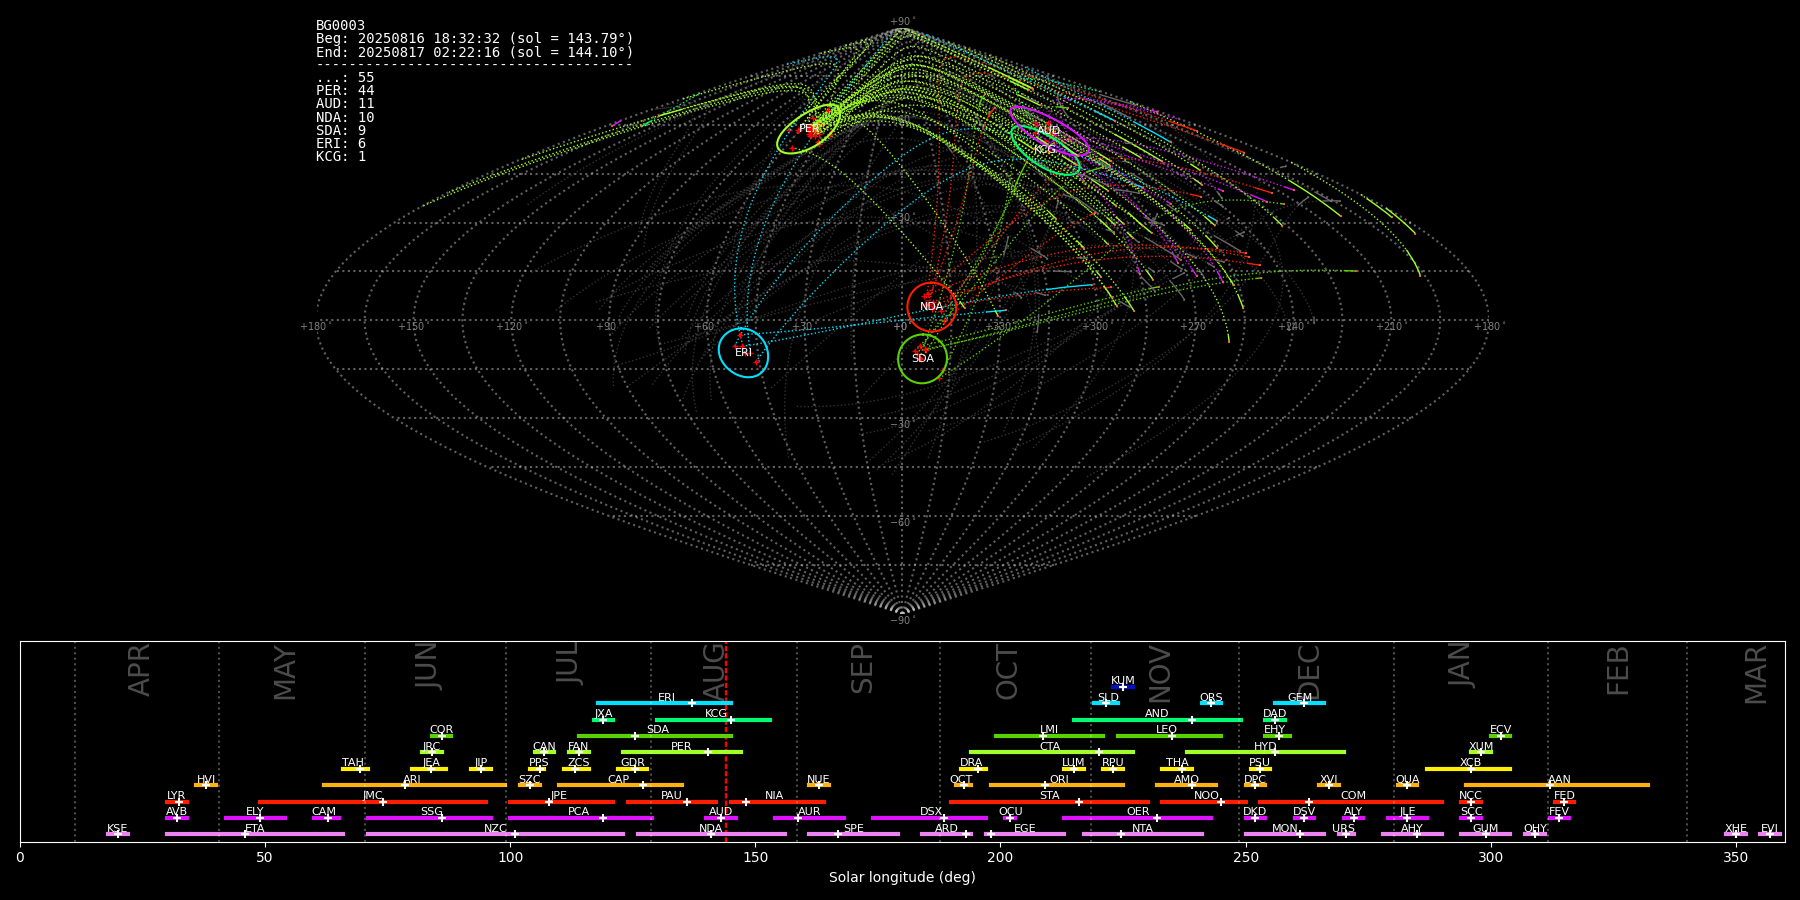1800x900 pixels.
Task: Click the CAP orange bar in timeline
Action: pyautogui.click(x=620, y=785)
